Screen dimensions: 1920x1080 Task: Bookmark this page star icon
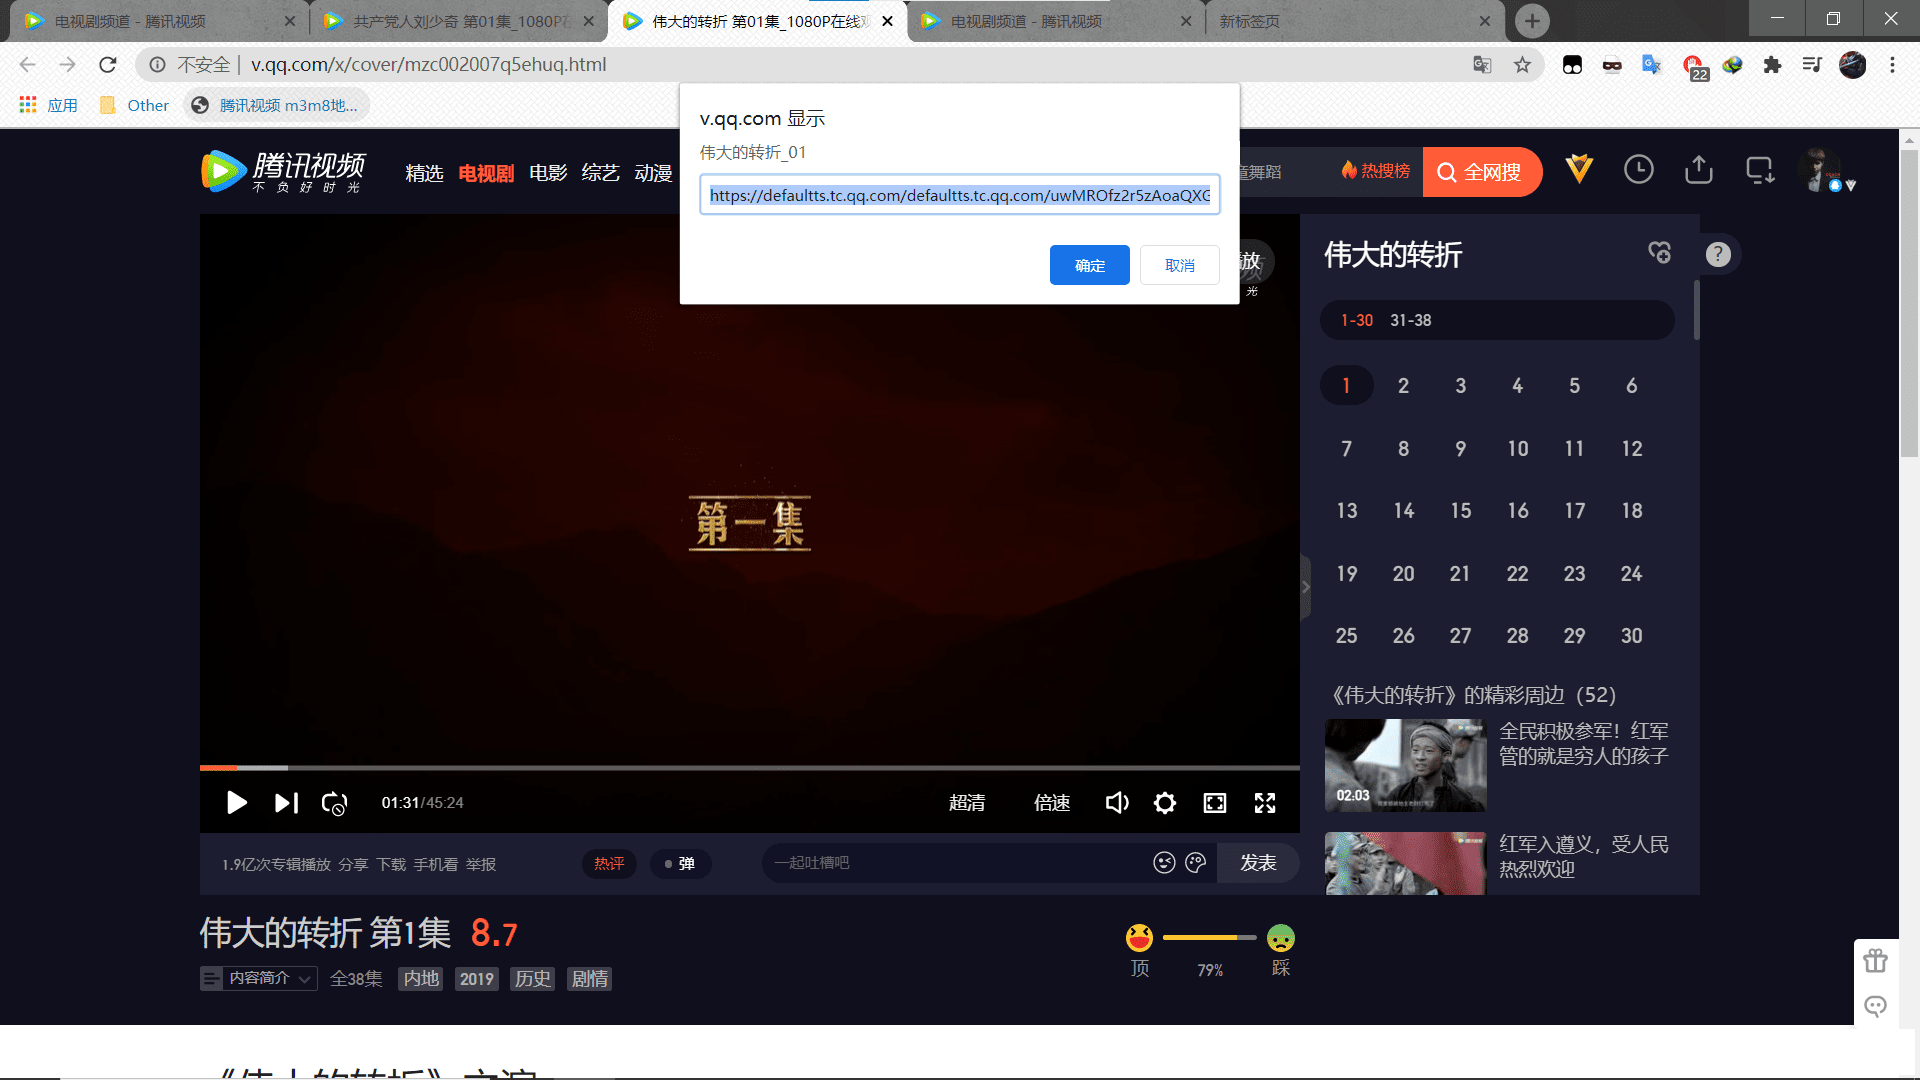[1522, 65]
